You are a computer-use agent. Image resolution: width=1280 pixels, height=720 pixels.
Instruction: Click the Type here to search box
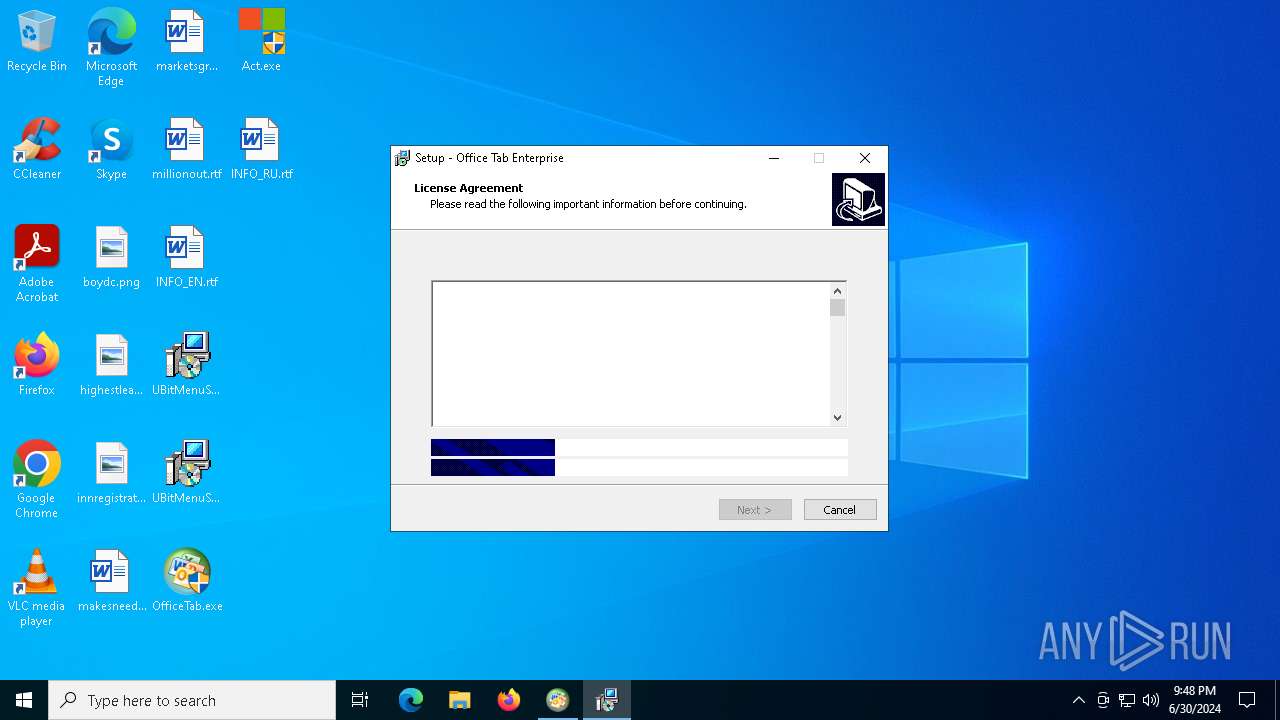click(192, 700)
